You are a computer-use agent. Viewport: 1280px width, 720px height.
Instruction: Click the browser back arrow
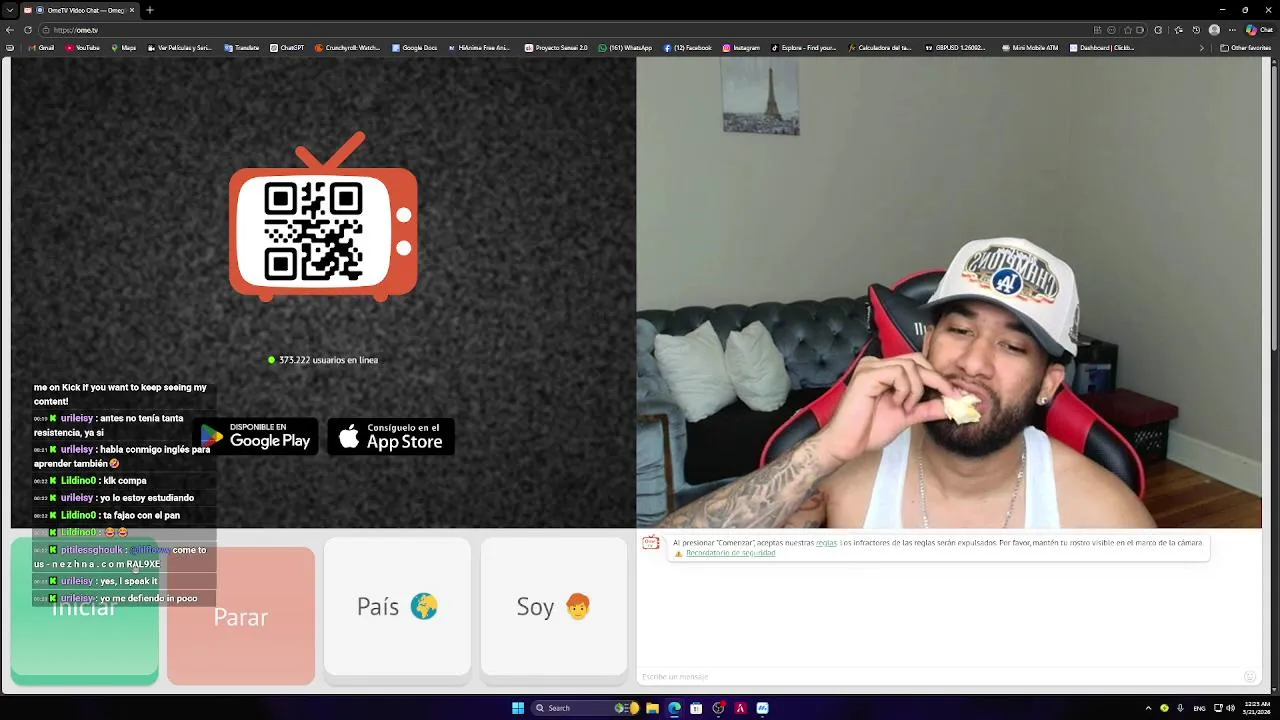tap(10, 30)
